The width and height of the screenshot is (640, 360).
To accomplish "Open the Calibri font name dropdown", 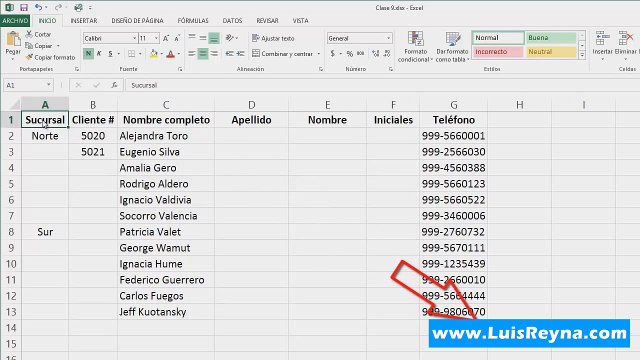I will [x=134, y=38].
